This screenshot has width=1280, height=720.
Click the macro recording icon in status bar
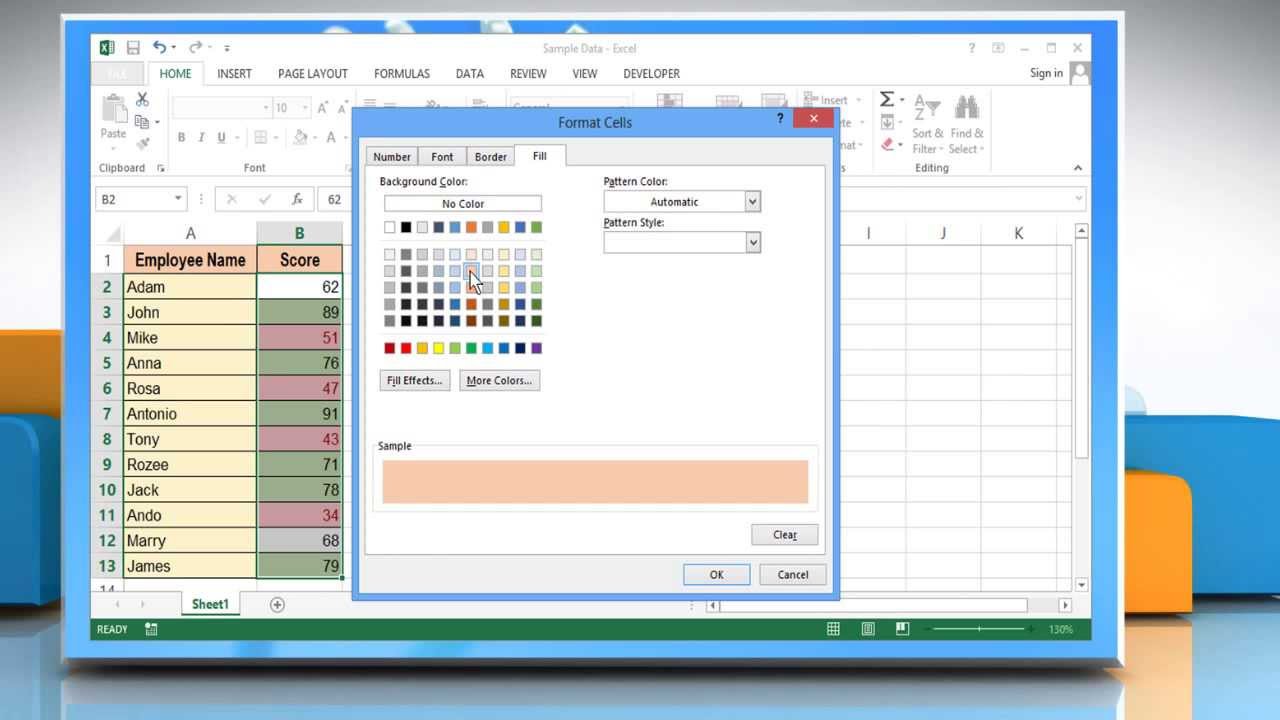(151, 629)
